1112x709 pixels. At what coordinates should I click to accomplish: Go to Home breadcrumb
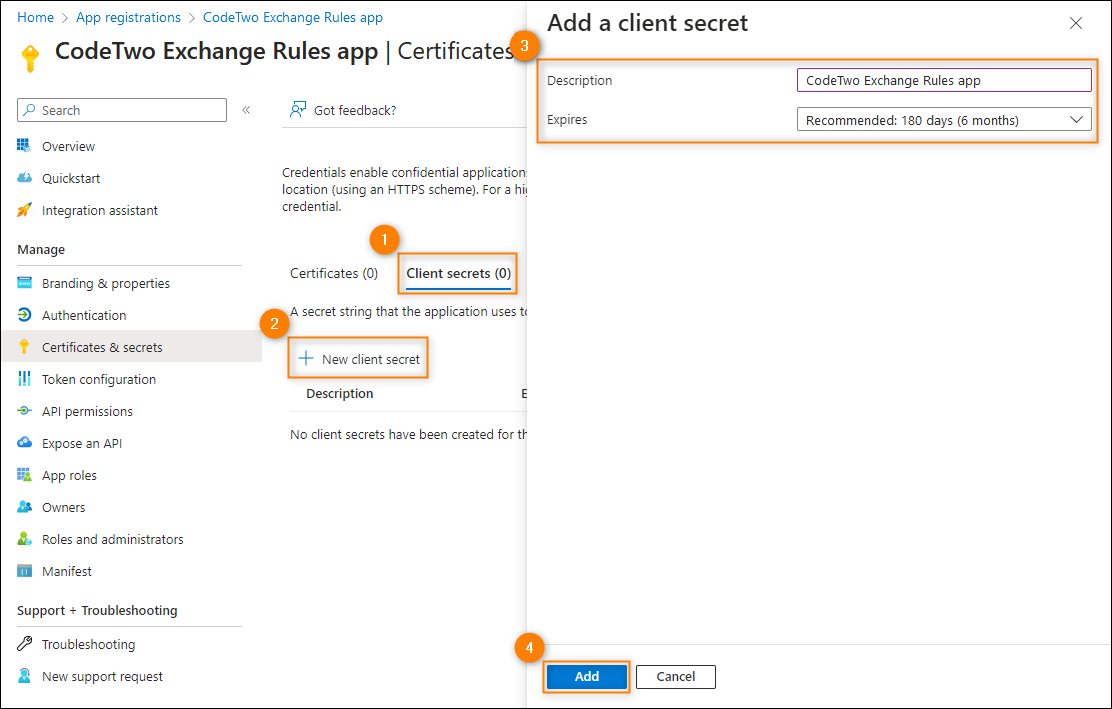point(35,17)
